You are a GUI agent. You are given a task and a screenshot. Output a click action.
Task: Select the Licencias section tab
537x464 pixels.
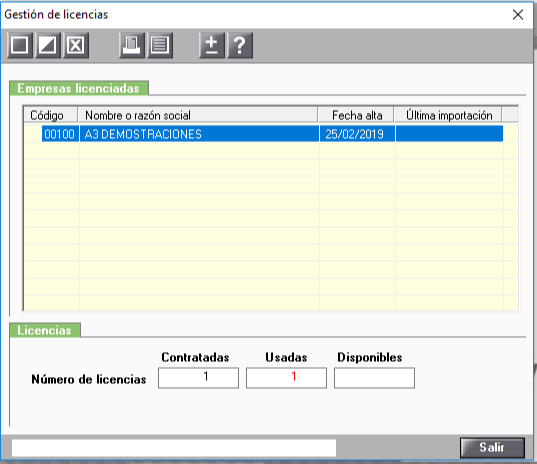[x=45, y=330]
